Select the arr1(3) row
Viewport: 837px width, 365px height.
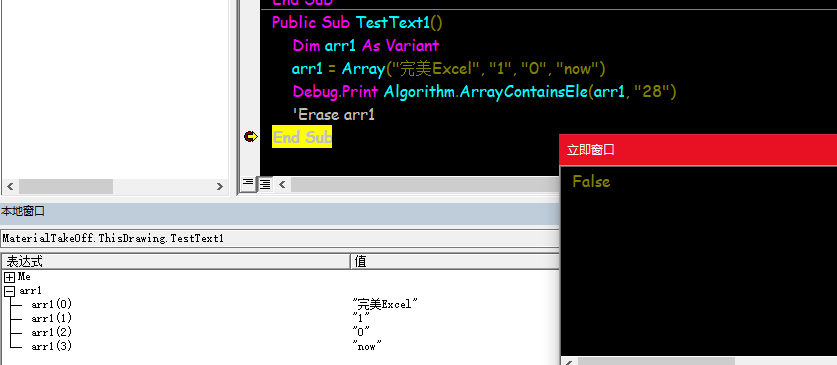click(x=280, y=346)
